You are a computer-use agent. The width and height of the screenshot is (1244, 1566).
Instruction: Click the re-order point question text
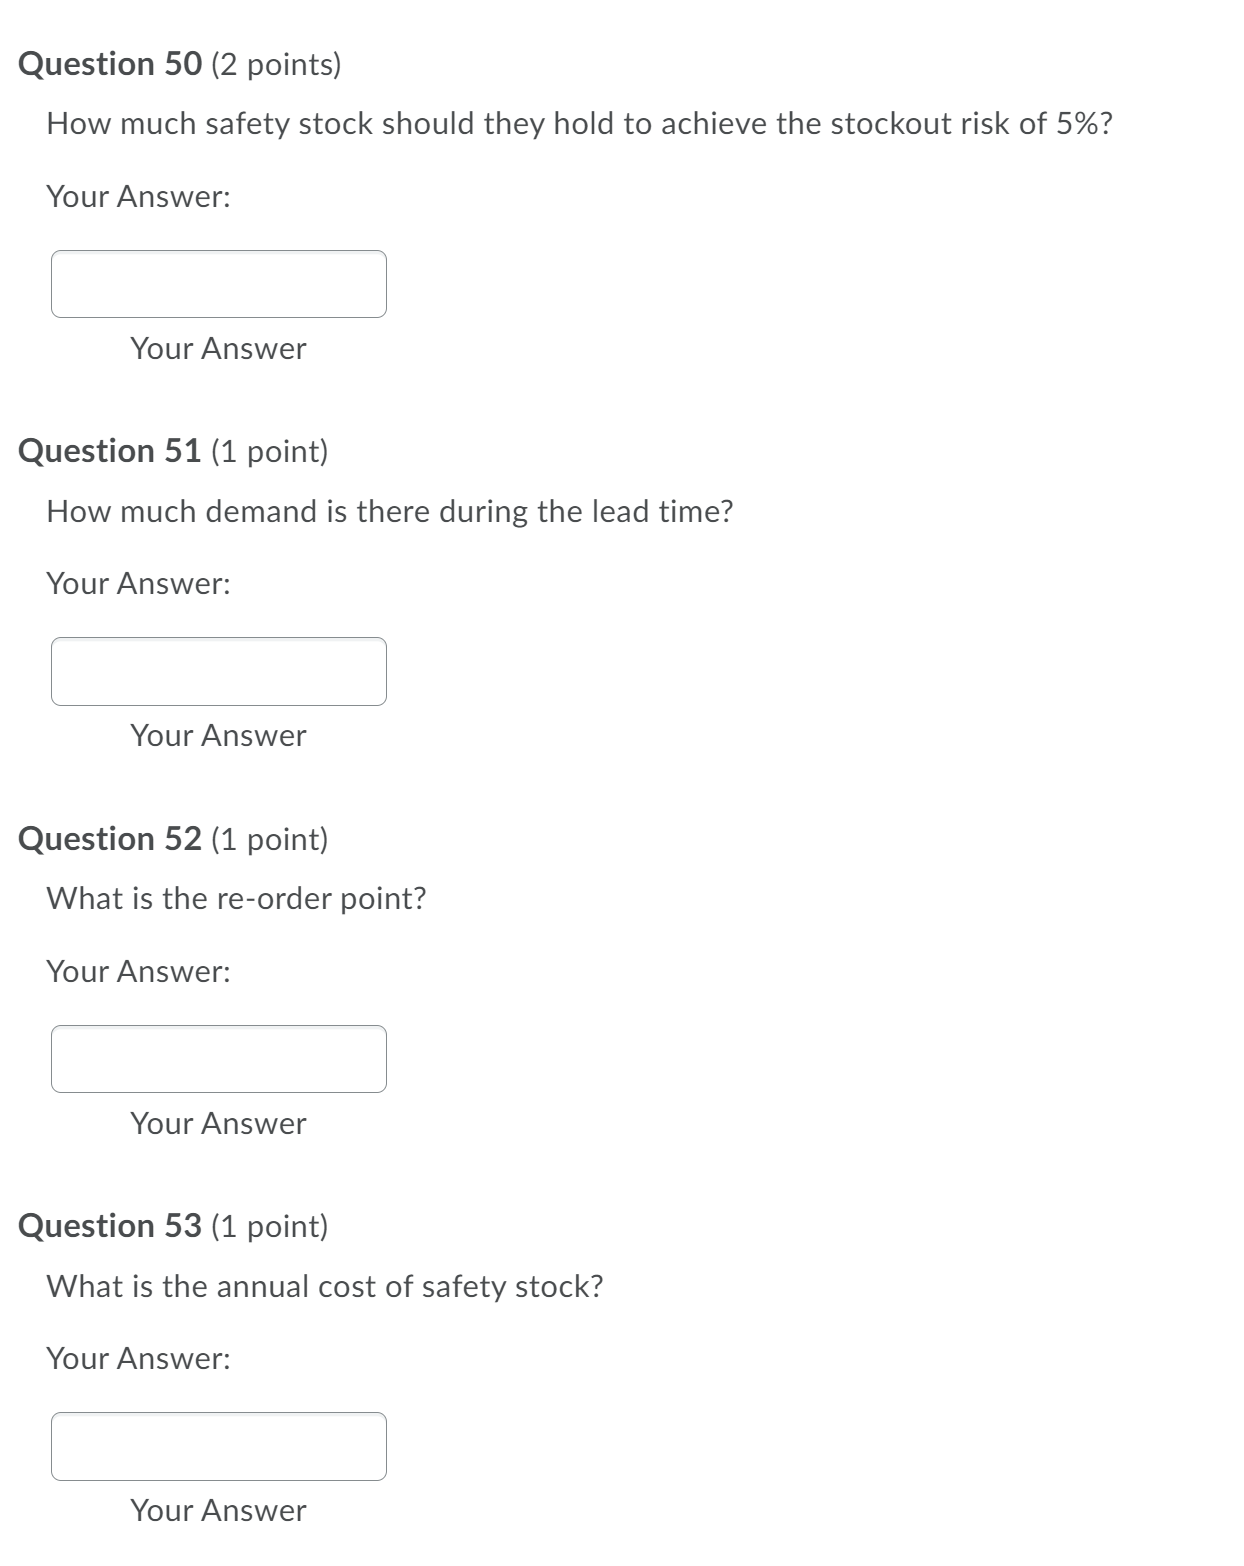point(237,898)
